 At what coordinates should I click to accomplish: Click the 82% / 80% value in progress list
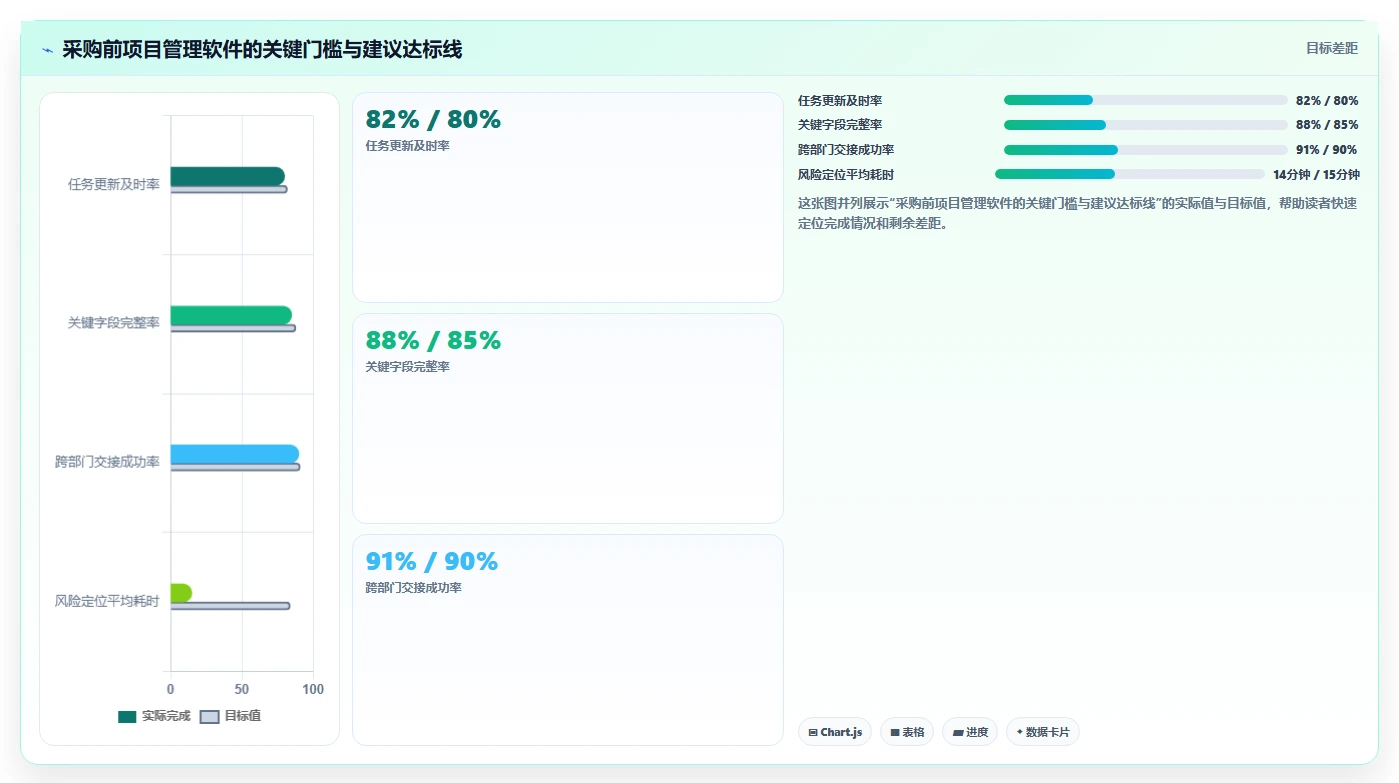coord(1327,100)
